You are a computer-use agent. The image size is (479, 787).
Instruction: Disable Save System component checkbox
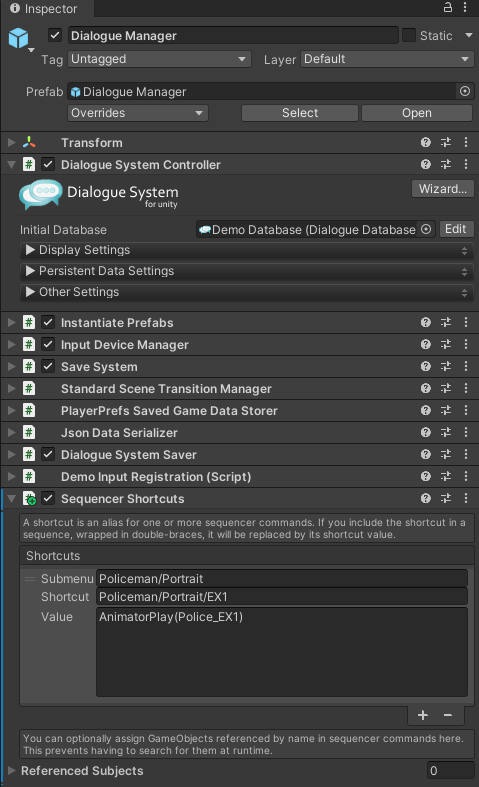click(x=48, y=367)
